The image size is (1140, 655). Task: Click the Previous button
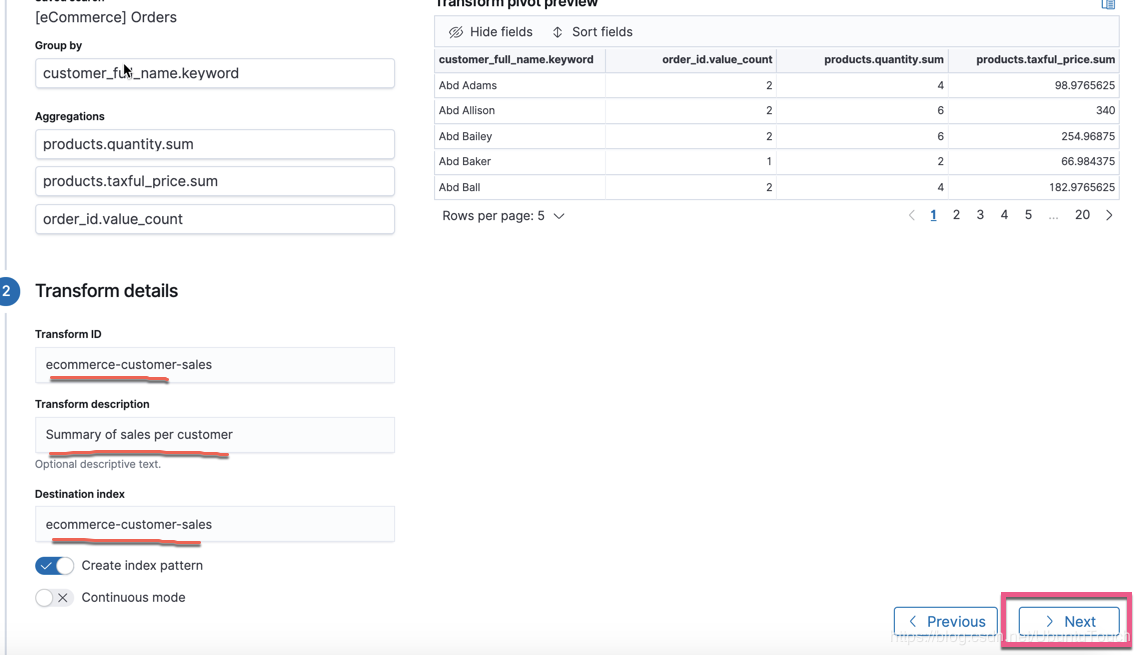point(946,622)
